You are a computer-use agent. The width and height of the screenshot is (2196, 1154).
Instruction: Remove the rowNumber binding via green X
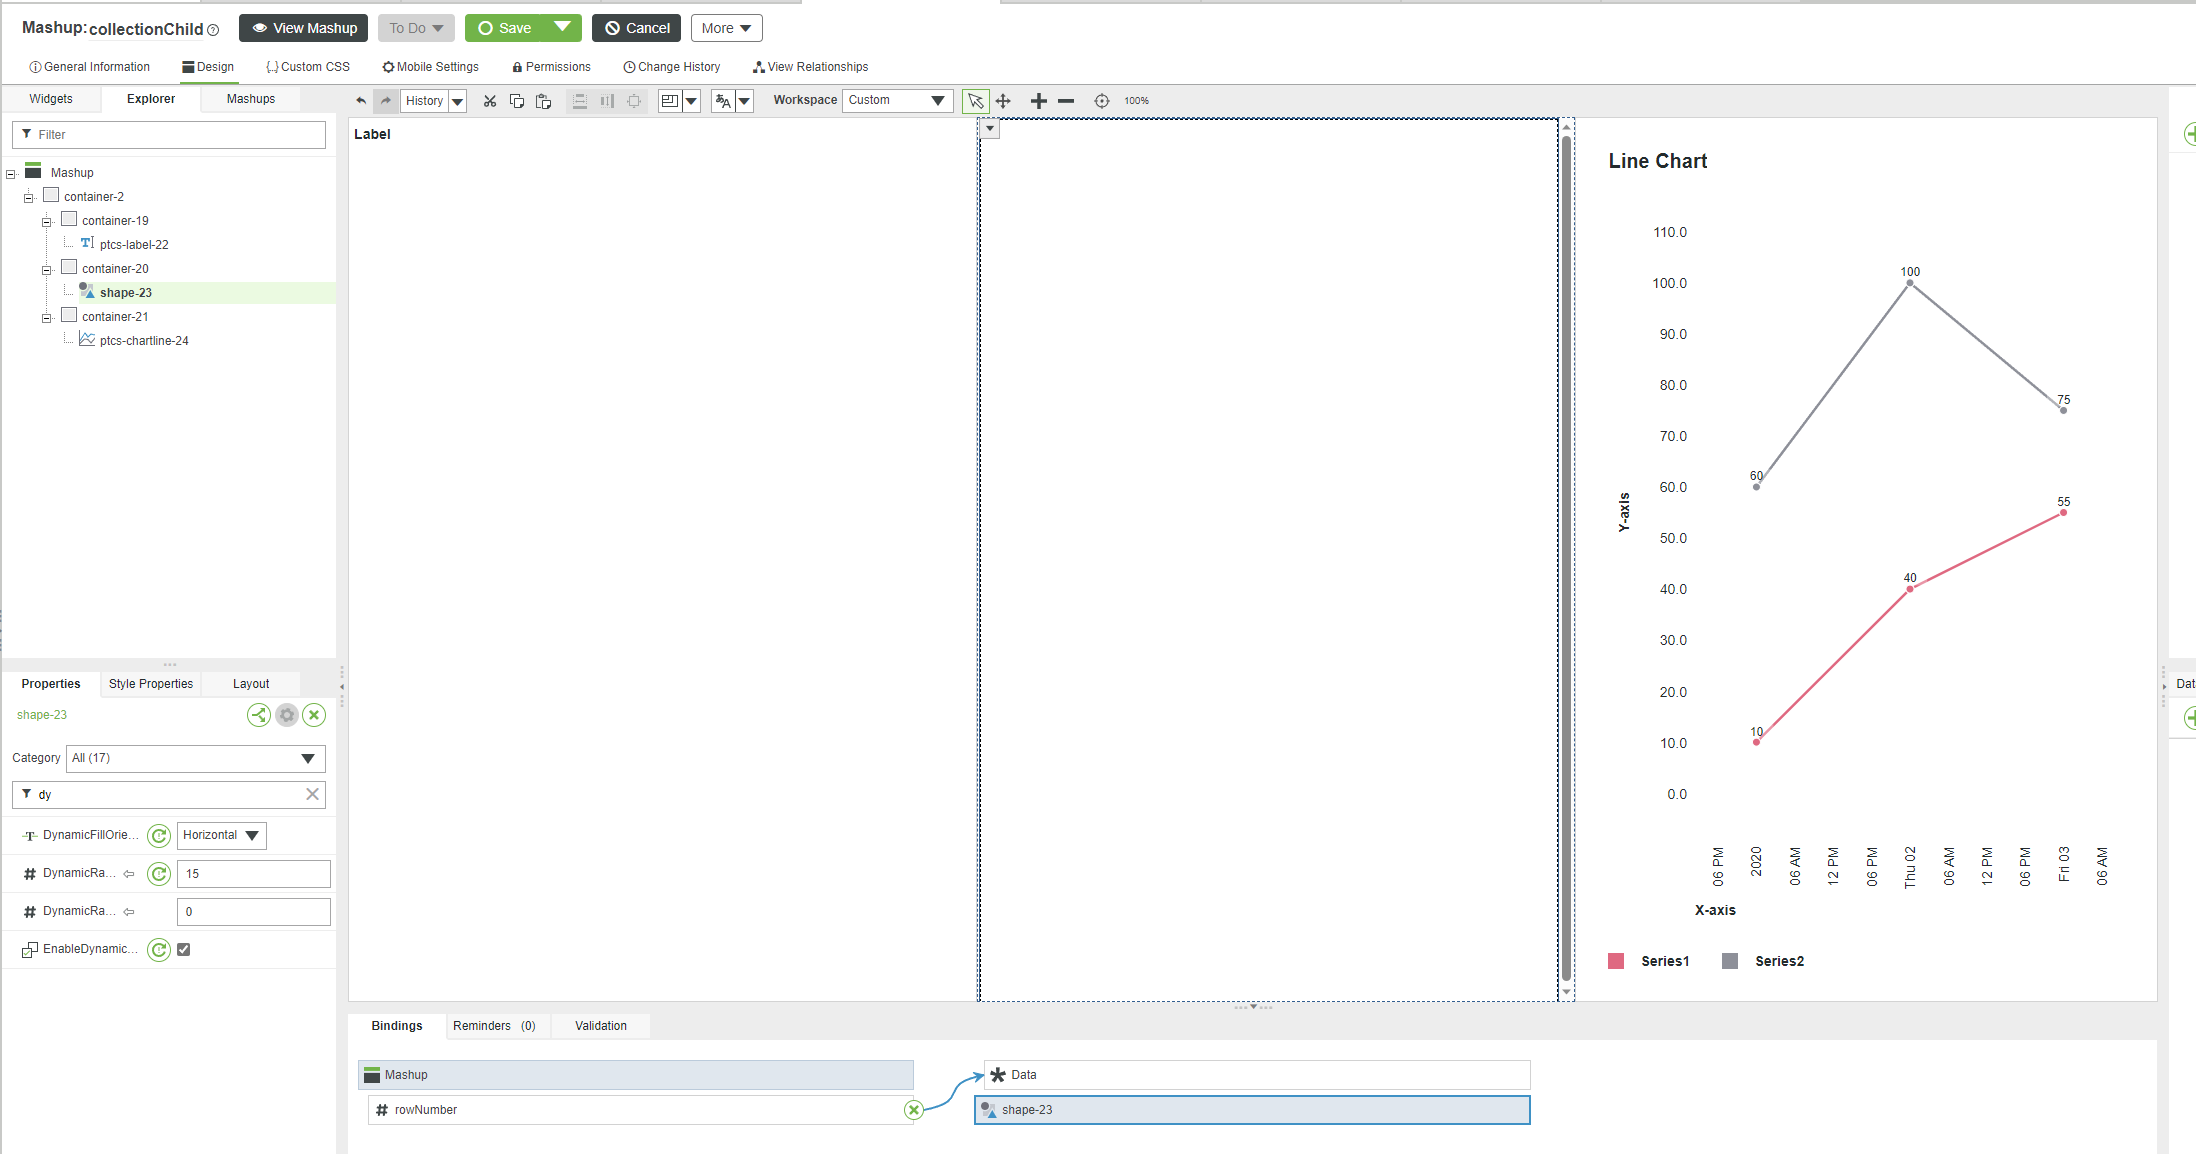[x=912, y=1109]
